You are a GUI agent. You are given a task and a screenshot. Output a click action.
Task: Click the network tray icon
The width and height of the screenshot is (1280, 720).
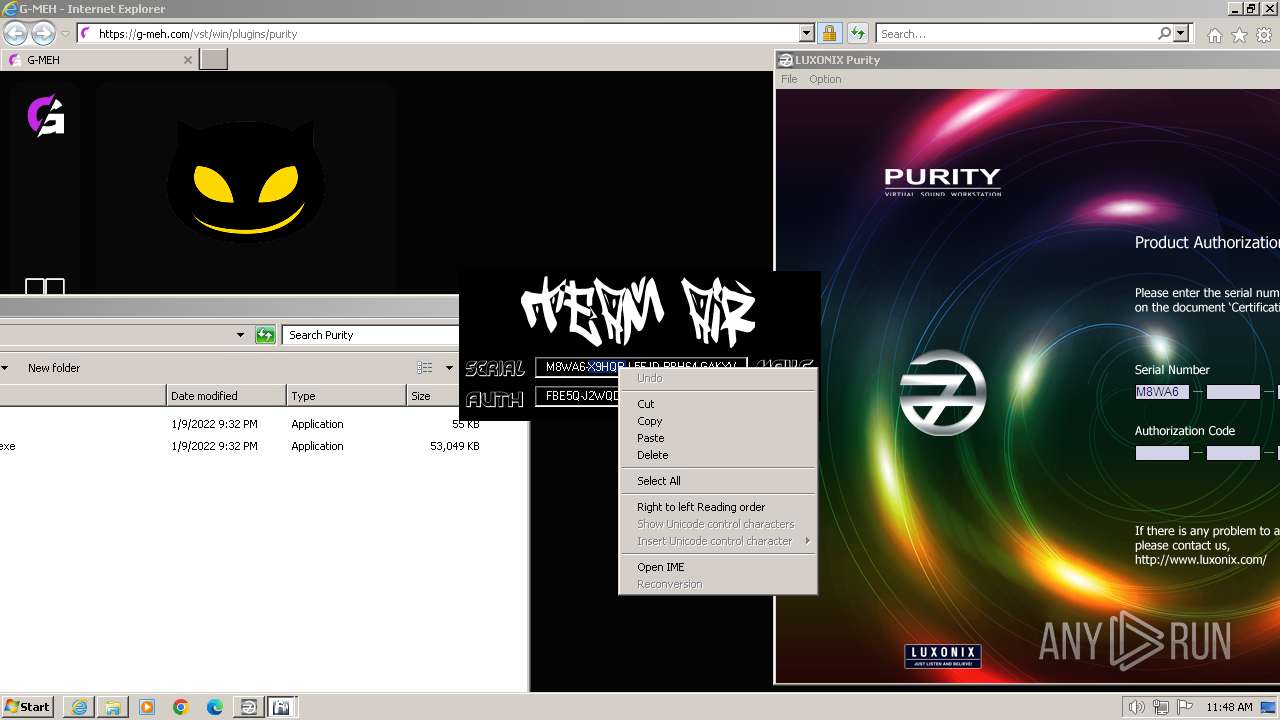(1161, 707)
